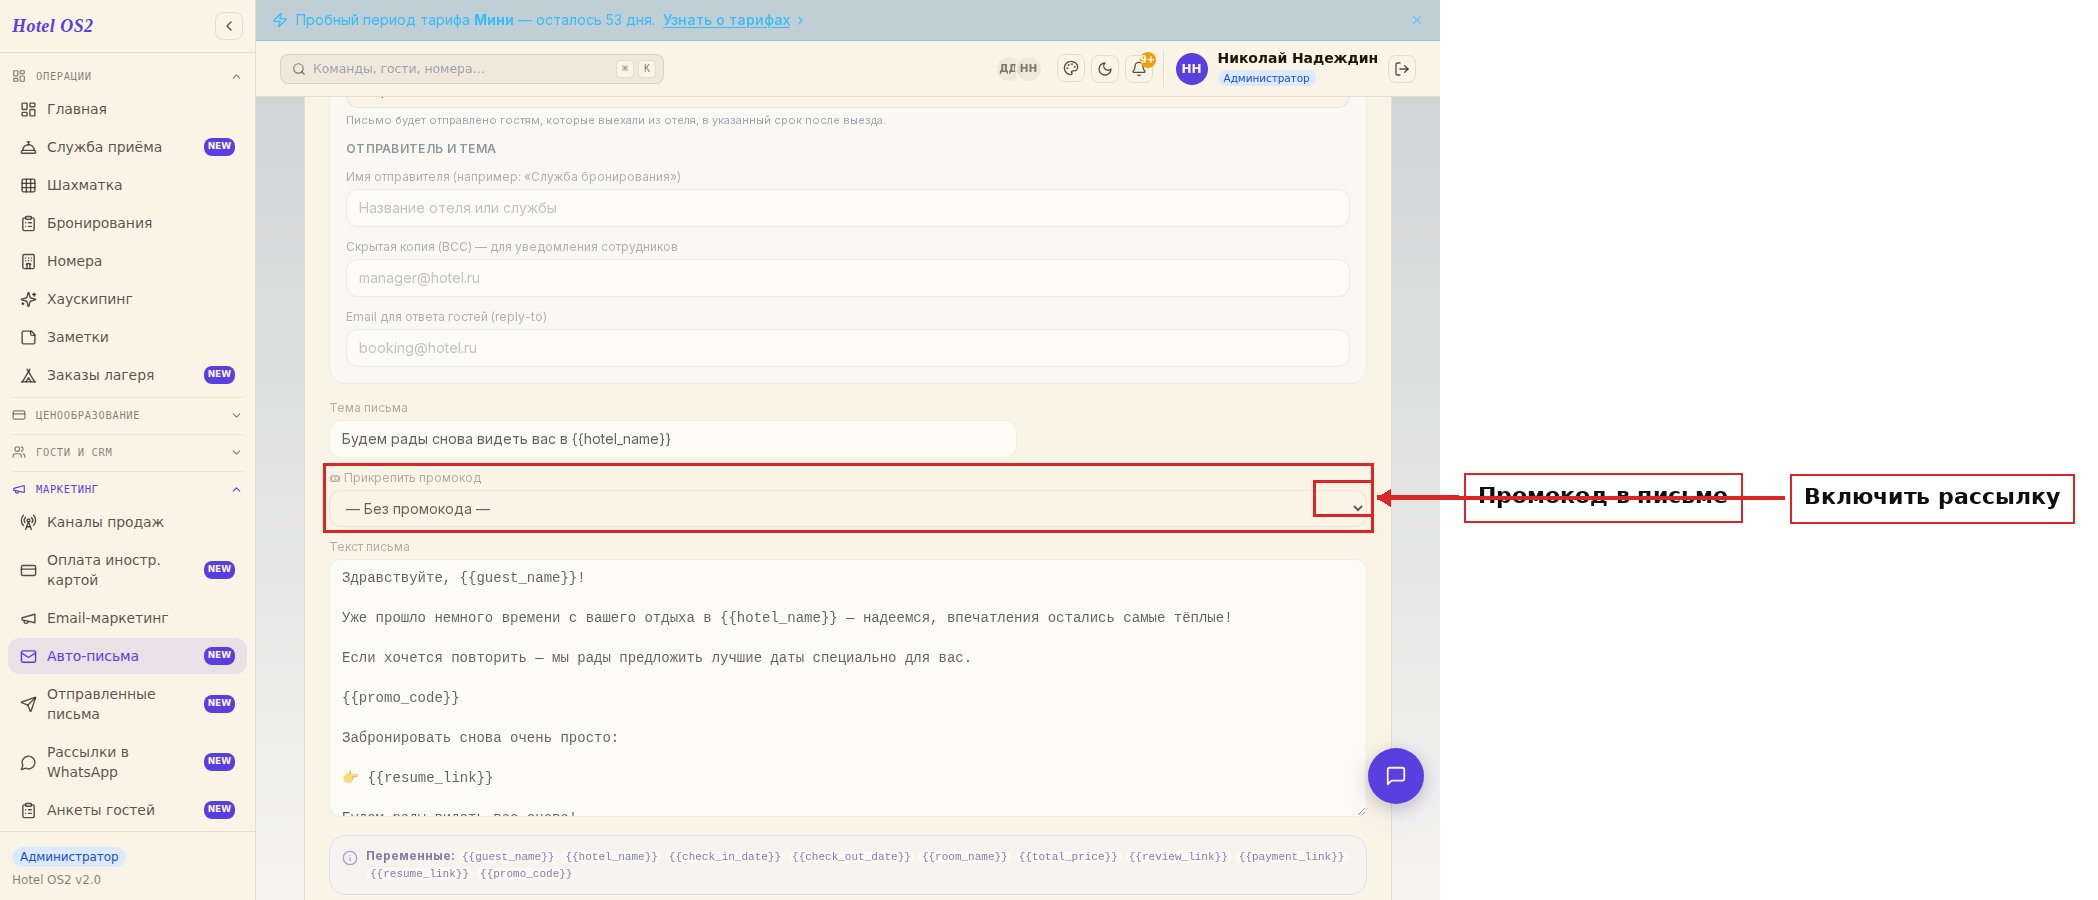The height and width of the screenshot is (900, 2098).
Task: Expand the Гости и CRM group
Action: (x=127, y=452)
